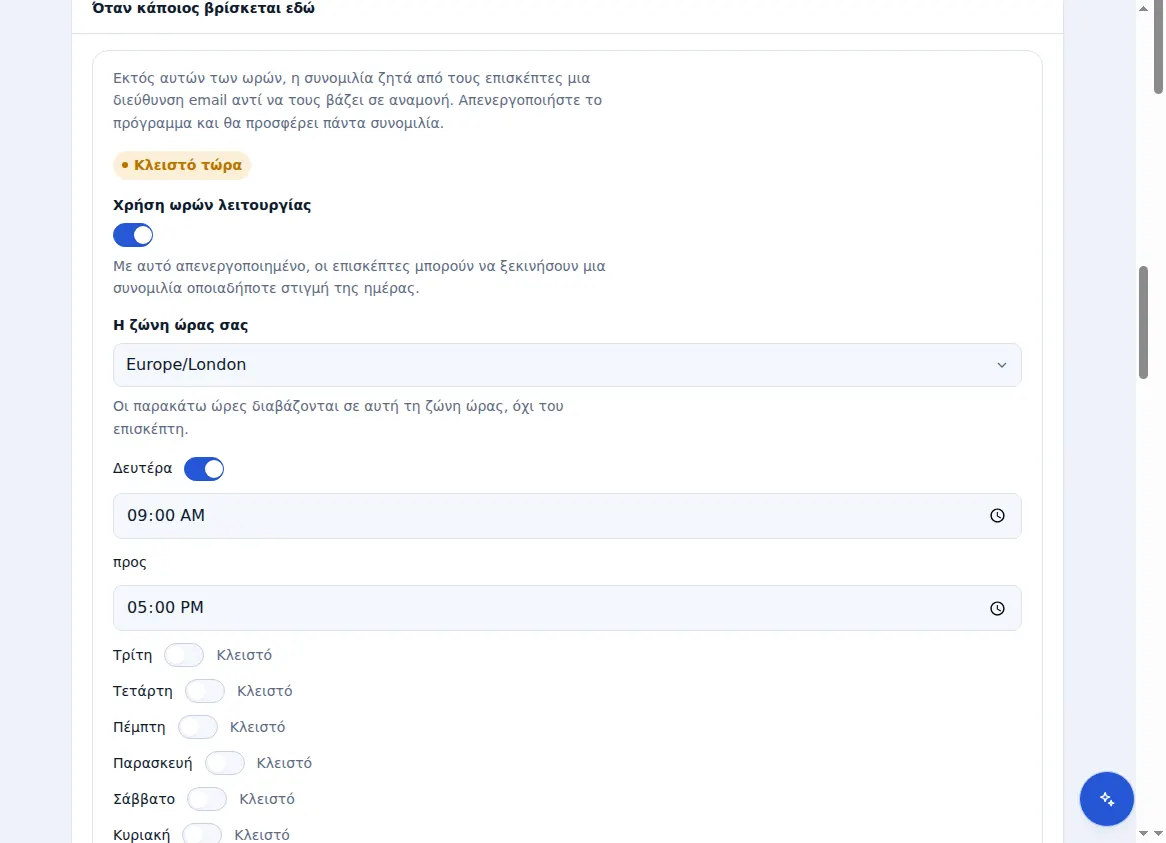Toggle Κυριακή opening hours on
1166x843 pixels.
(202, 835)
